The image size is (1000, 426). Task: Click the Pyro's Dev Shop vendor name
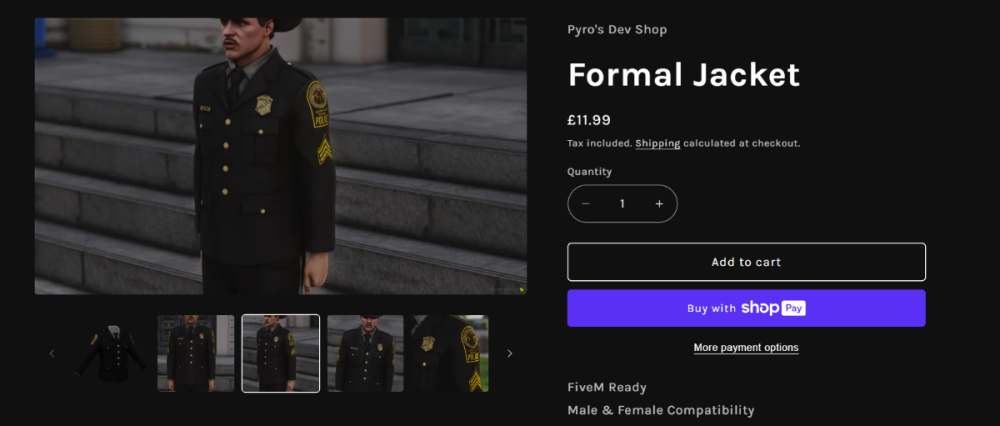click(x=617, y=29)
